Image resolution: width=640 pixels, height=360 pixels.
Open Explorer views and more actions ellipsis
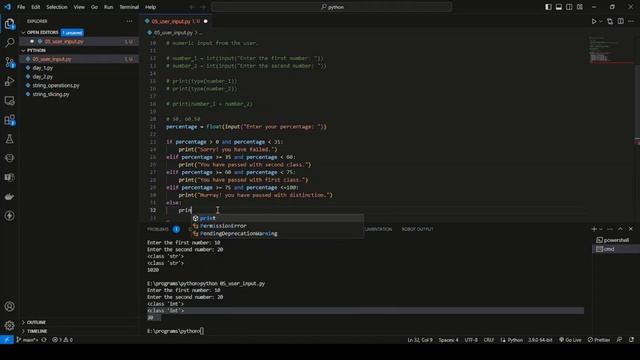[129, 21]
